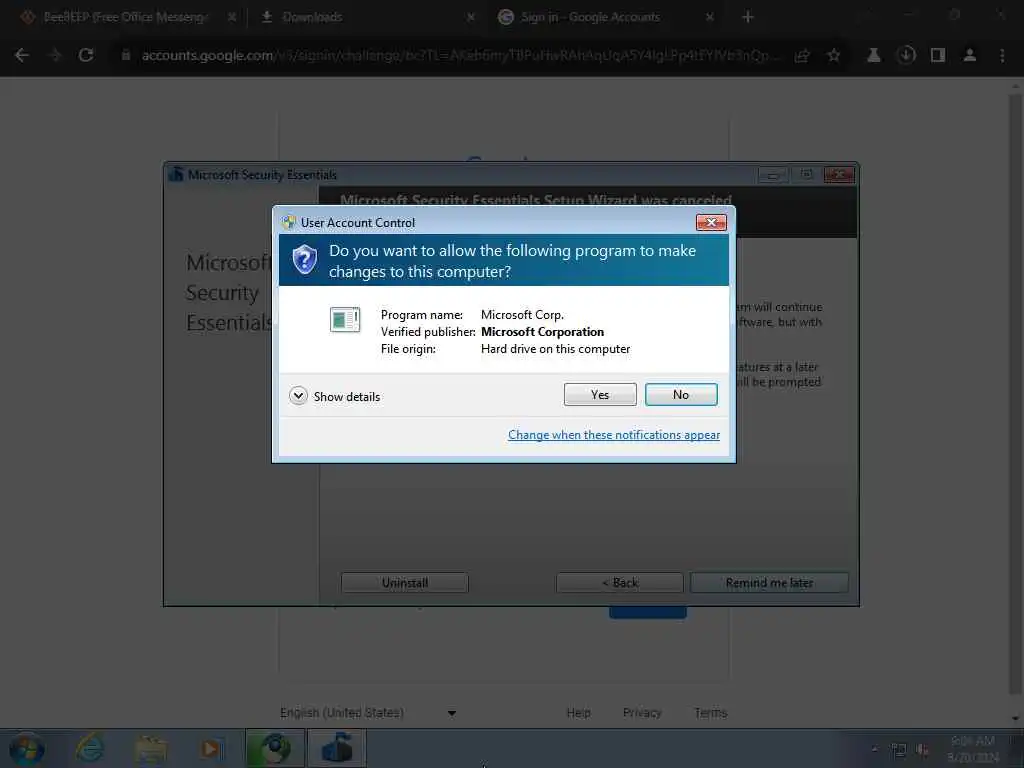This screenshot has height=768, width=1024.
Task: Open the Chrome three-dot menu
Action: click(1002, 56)
